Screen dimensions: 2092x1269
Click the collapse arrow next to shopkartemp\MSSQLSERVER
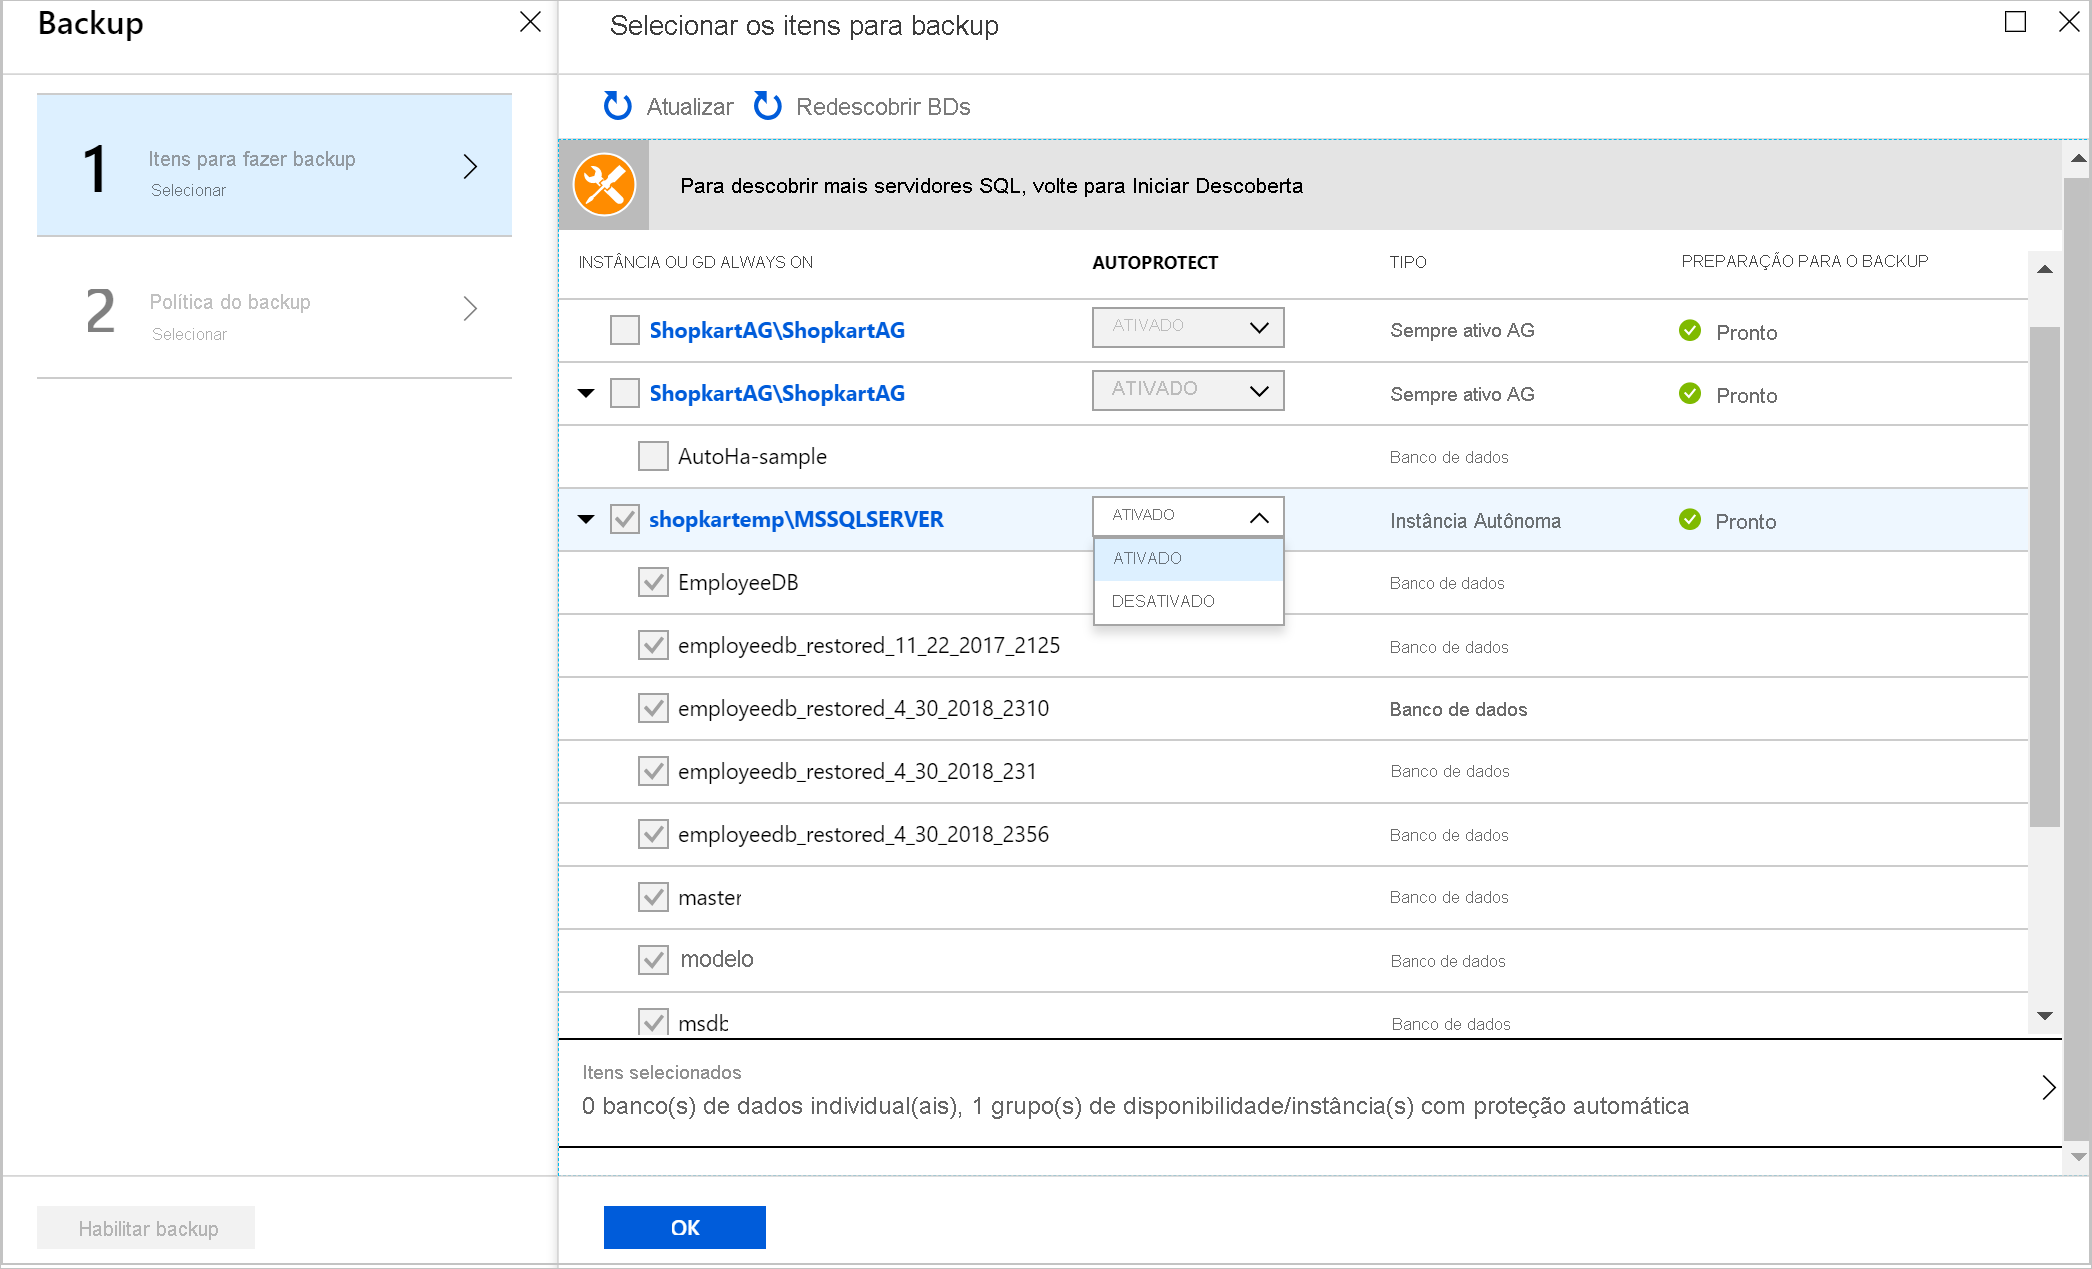586,519
